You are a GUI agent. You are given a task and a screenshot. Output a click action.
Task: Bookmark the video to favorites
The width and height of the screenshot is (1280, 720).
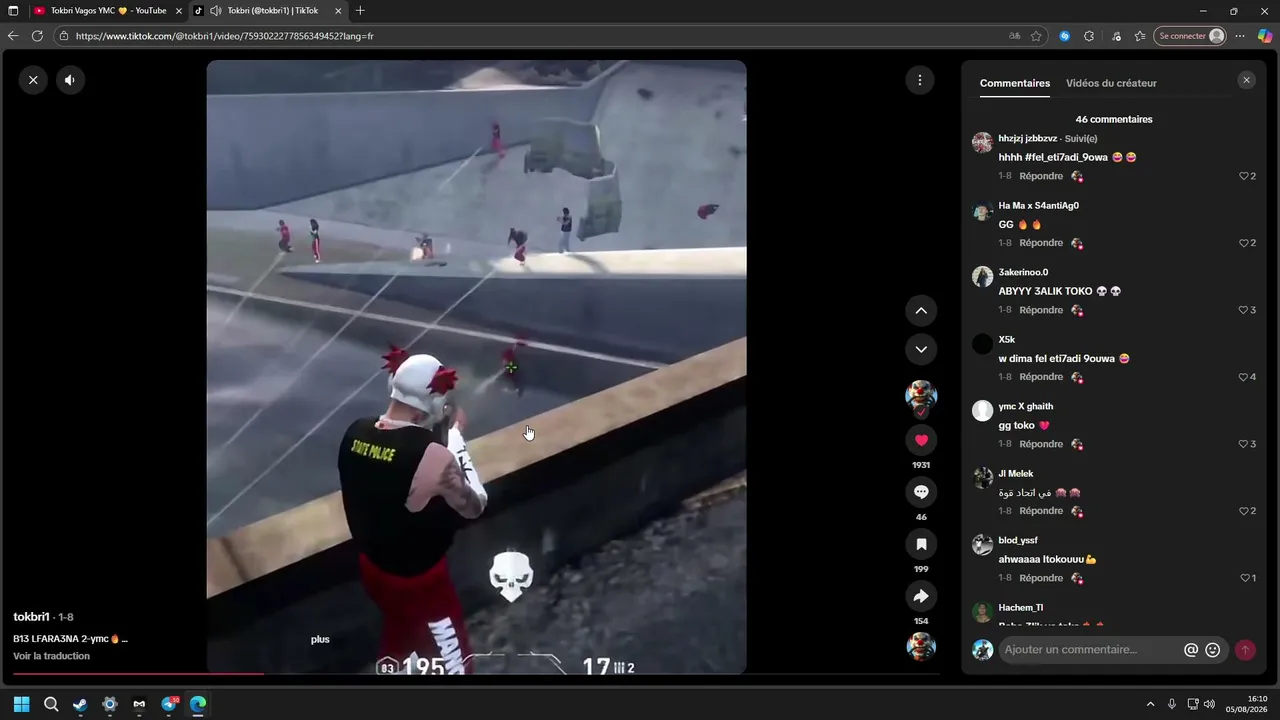[x=921, y=544]
